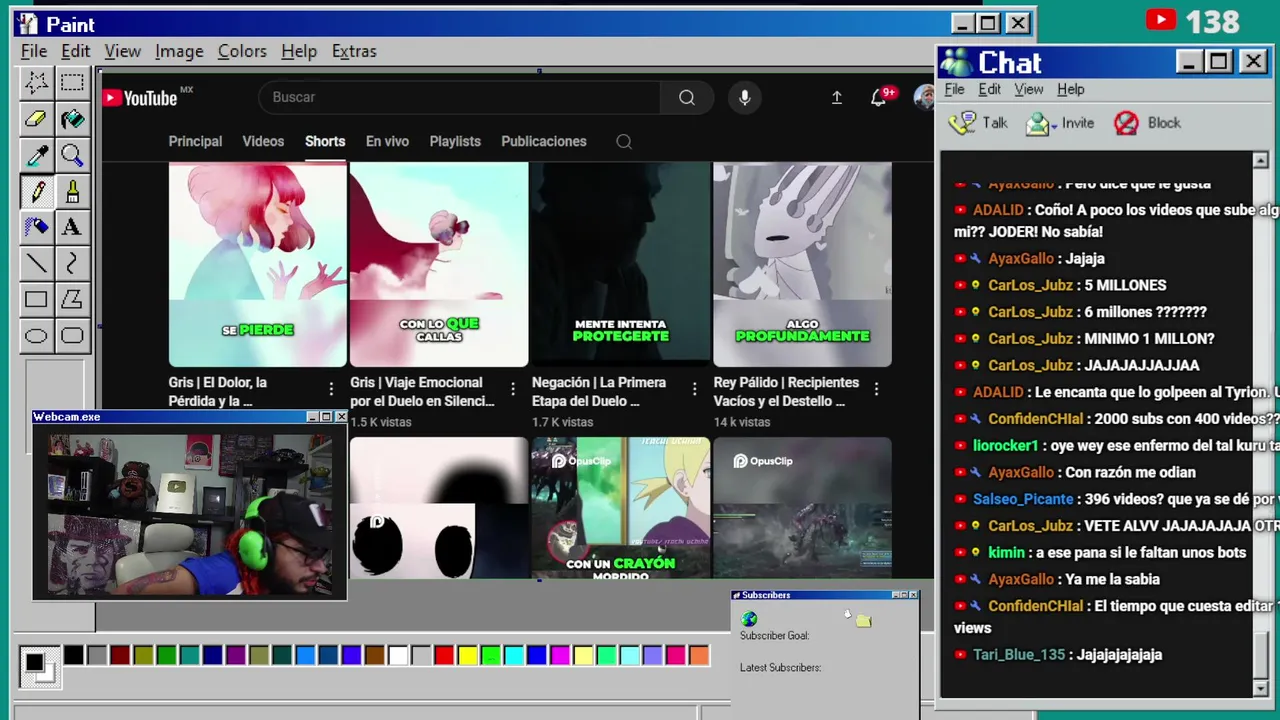The width and height of the screenshot is (1280, 720).
Task: Open Paint Extras menu
Action: tap(354, 51)
